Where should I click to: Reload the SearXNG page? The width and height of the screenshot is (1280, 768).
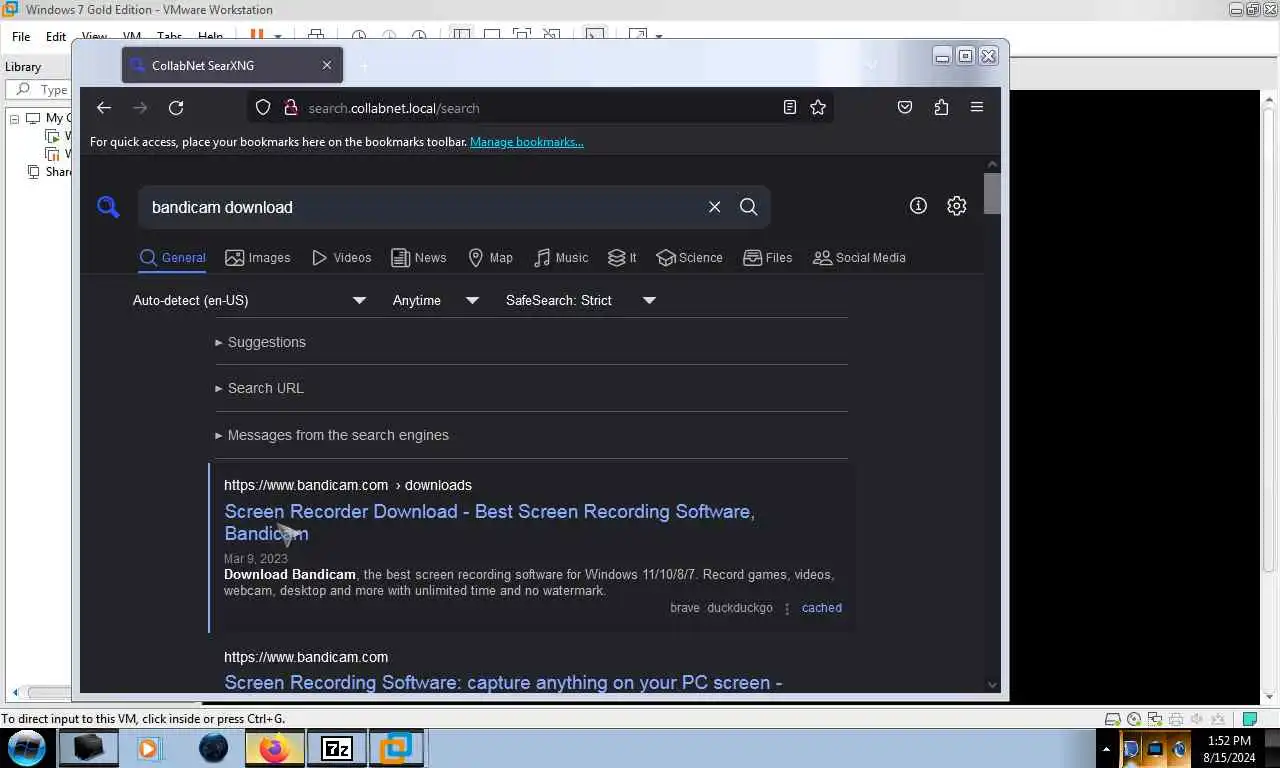pos(176,108)
